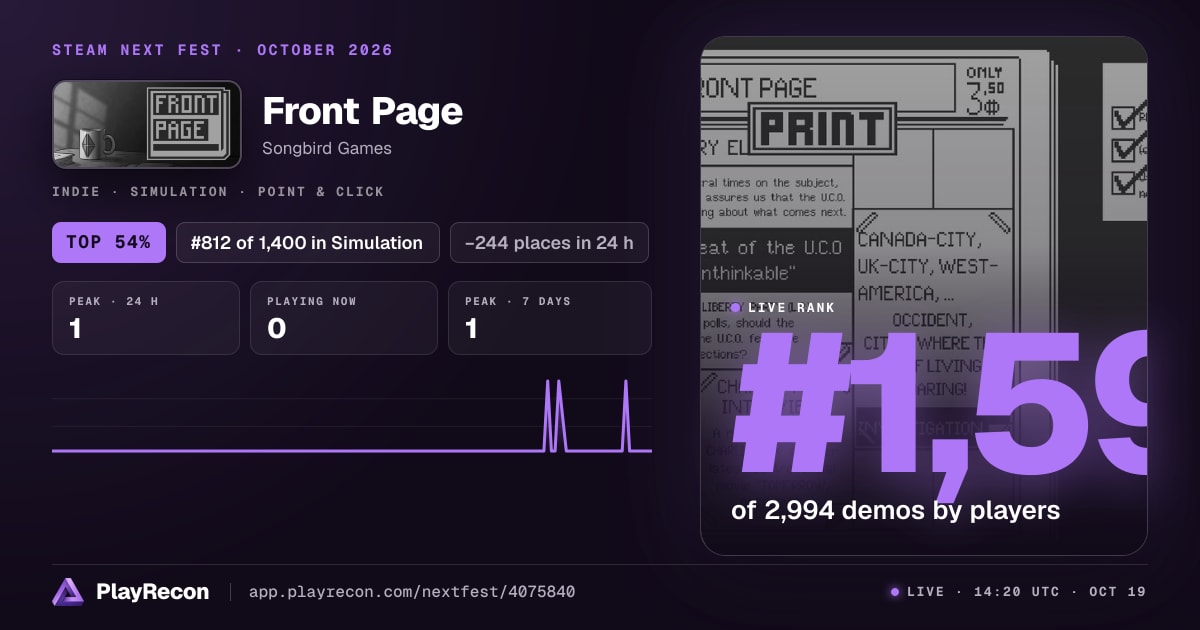Open the Front Page game capsule thumbnail

click(147, 124)
